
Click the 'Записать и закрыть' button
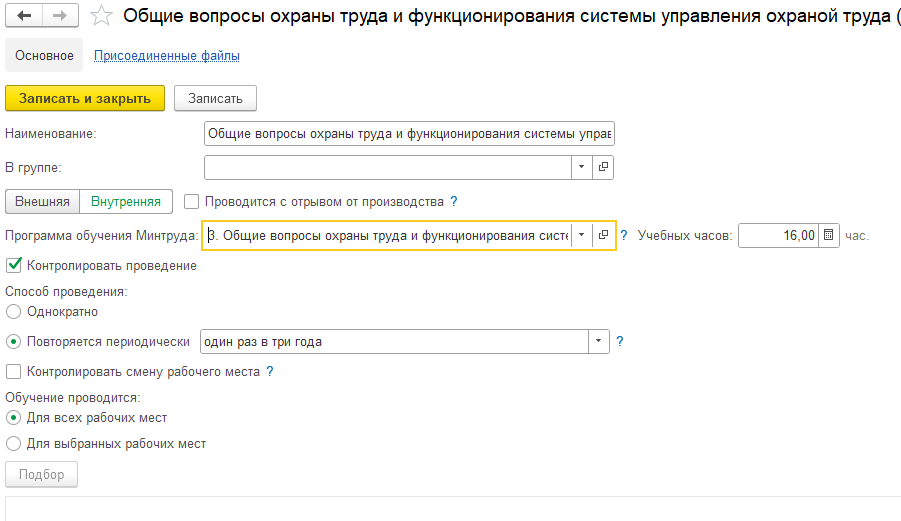point(85,98)
